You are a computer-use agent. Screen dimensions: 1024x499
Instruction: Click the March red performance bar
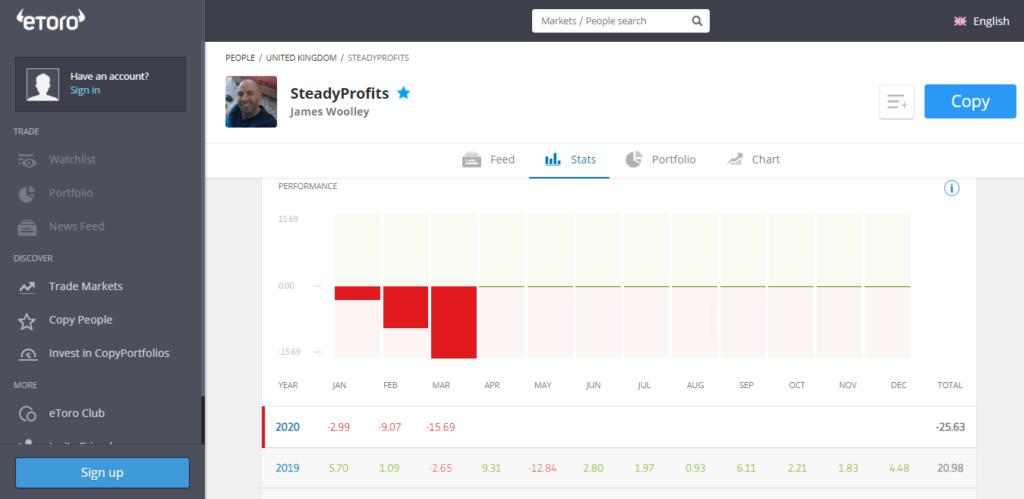coord(454,323)
